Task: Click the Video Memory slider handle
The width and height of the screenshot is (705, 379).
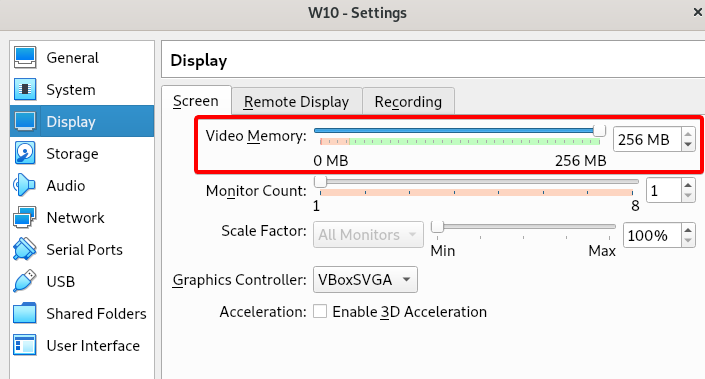Action: [599, 130]
